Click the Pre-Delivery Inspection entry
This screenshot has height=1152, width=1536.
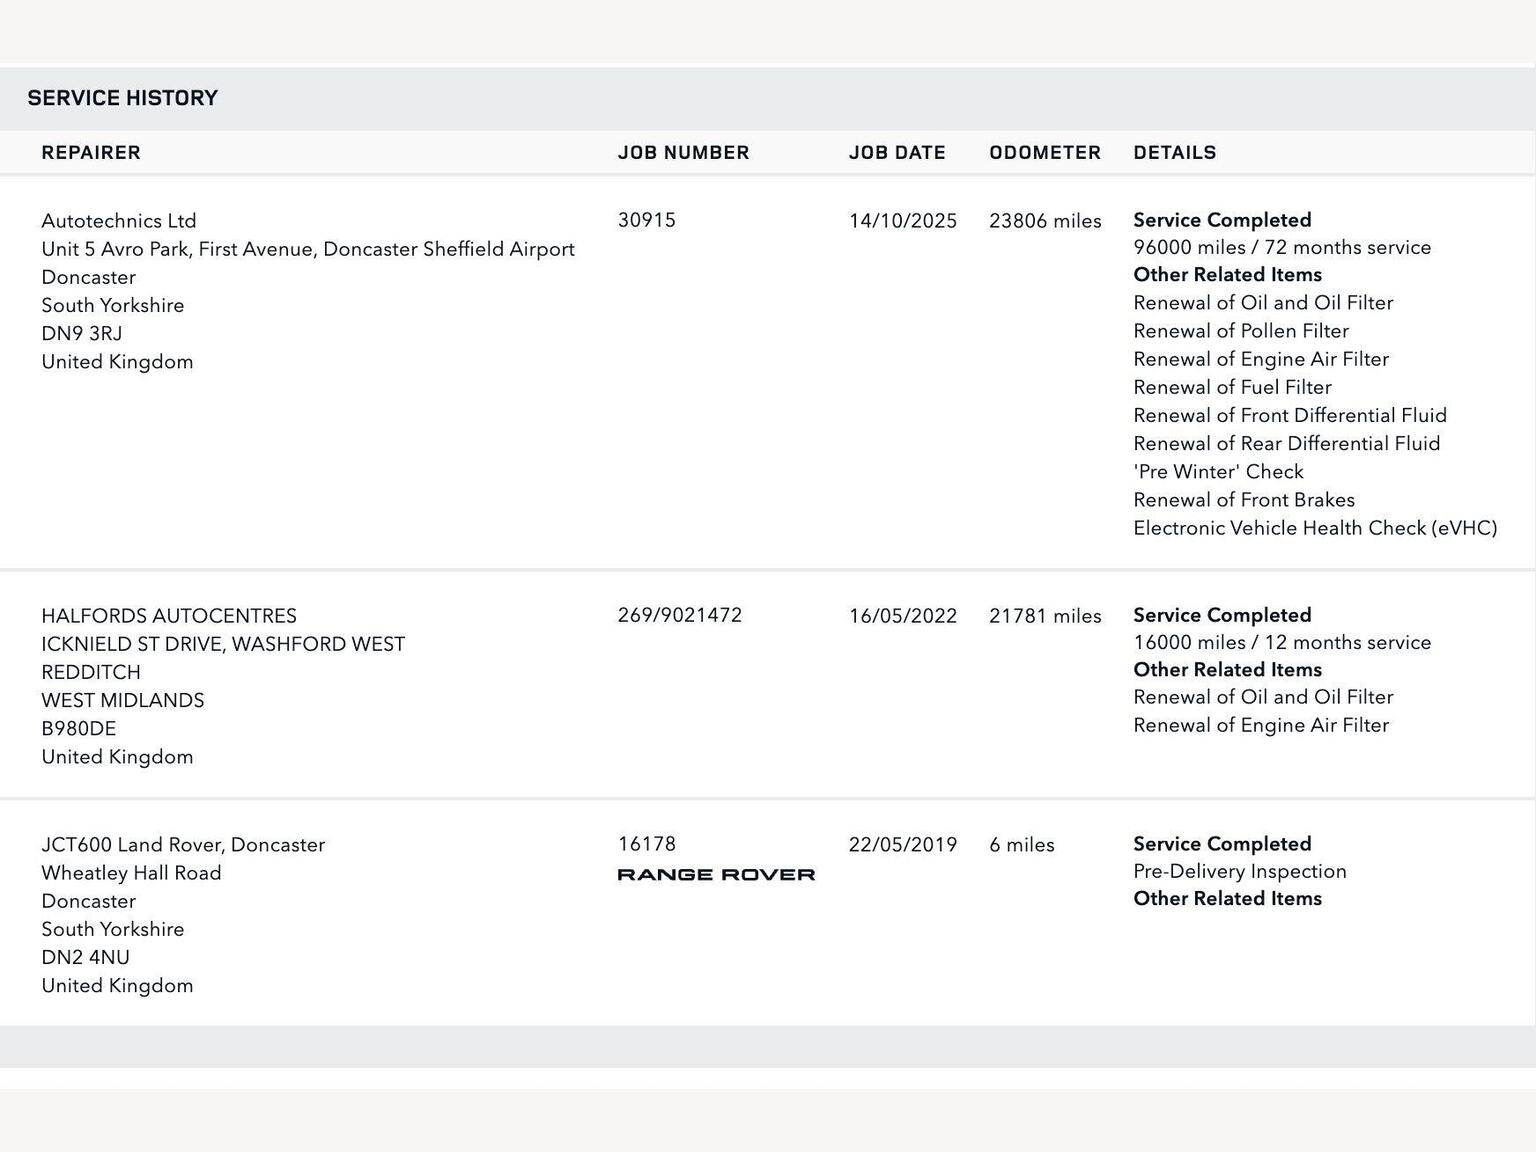[x=1239, y=871]
